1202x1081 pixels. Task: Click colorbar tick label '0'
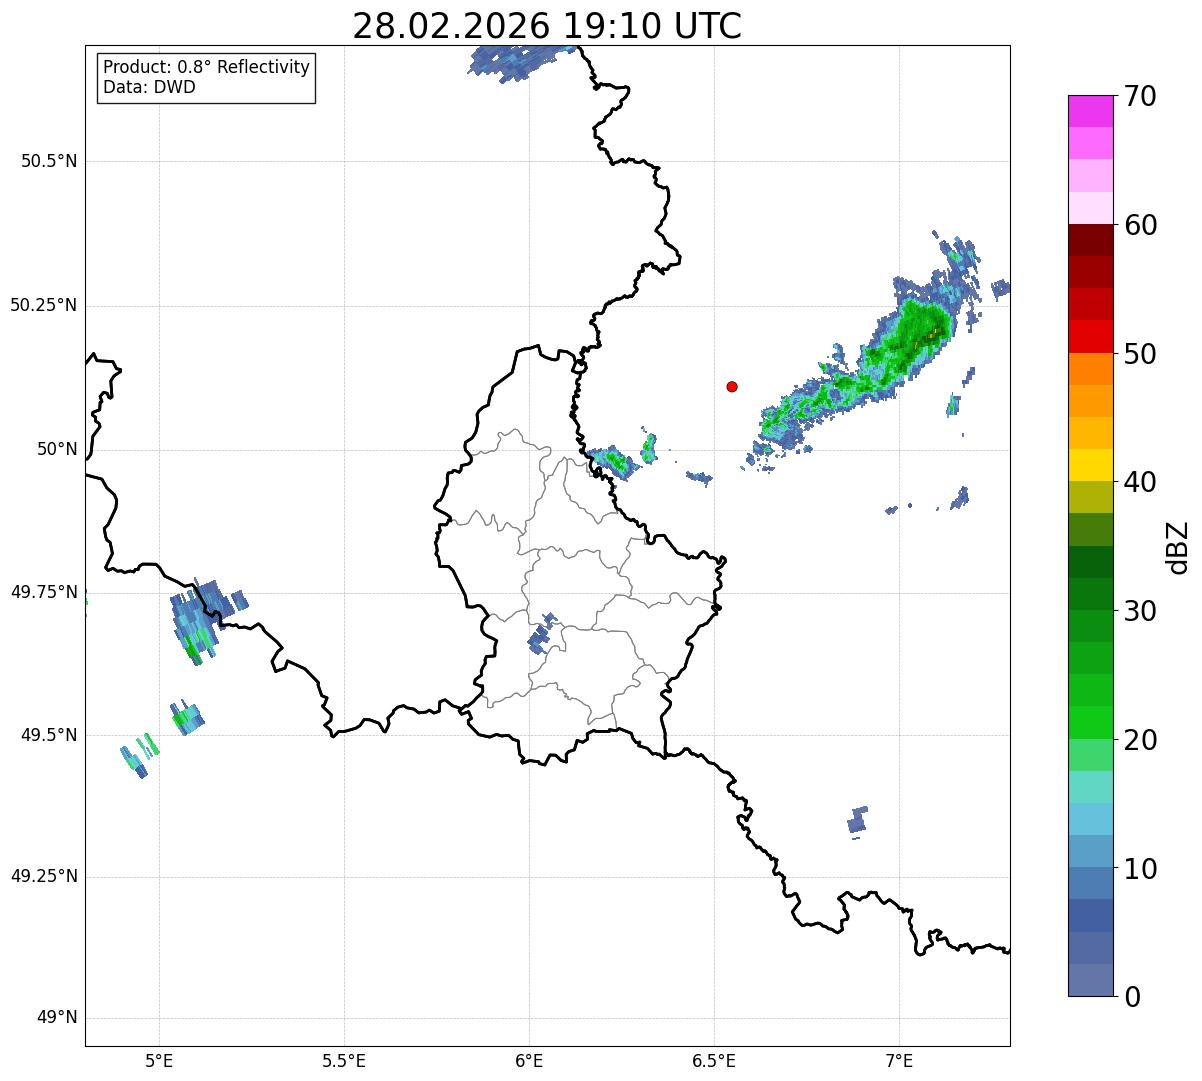click(x=1132, y=997)
